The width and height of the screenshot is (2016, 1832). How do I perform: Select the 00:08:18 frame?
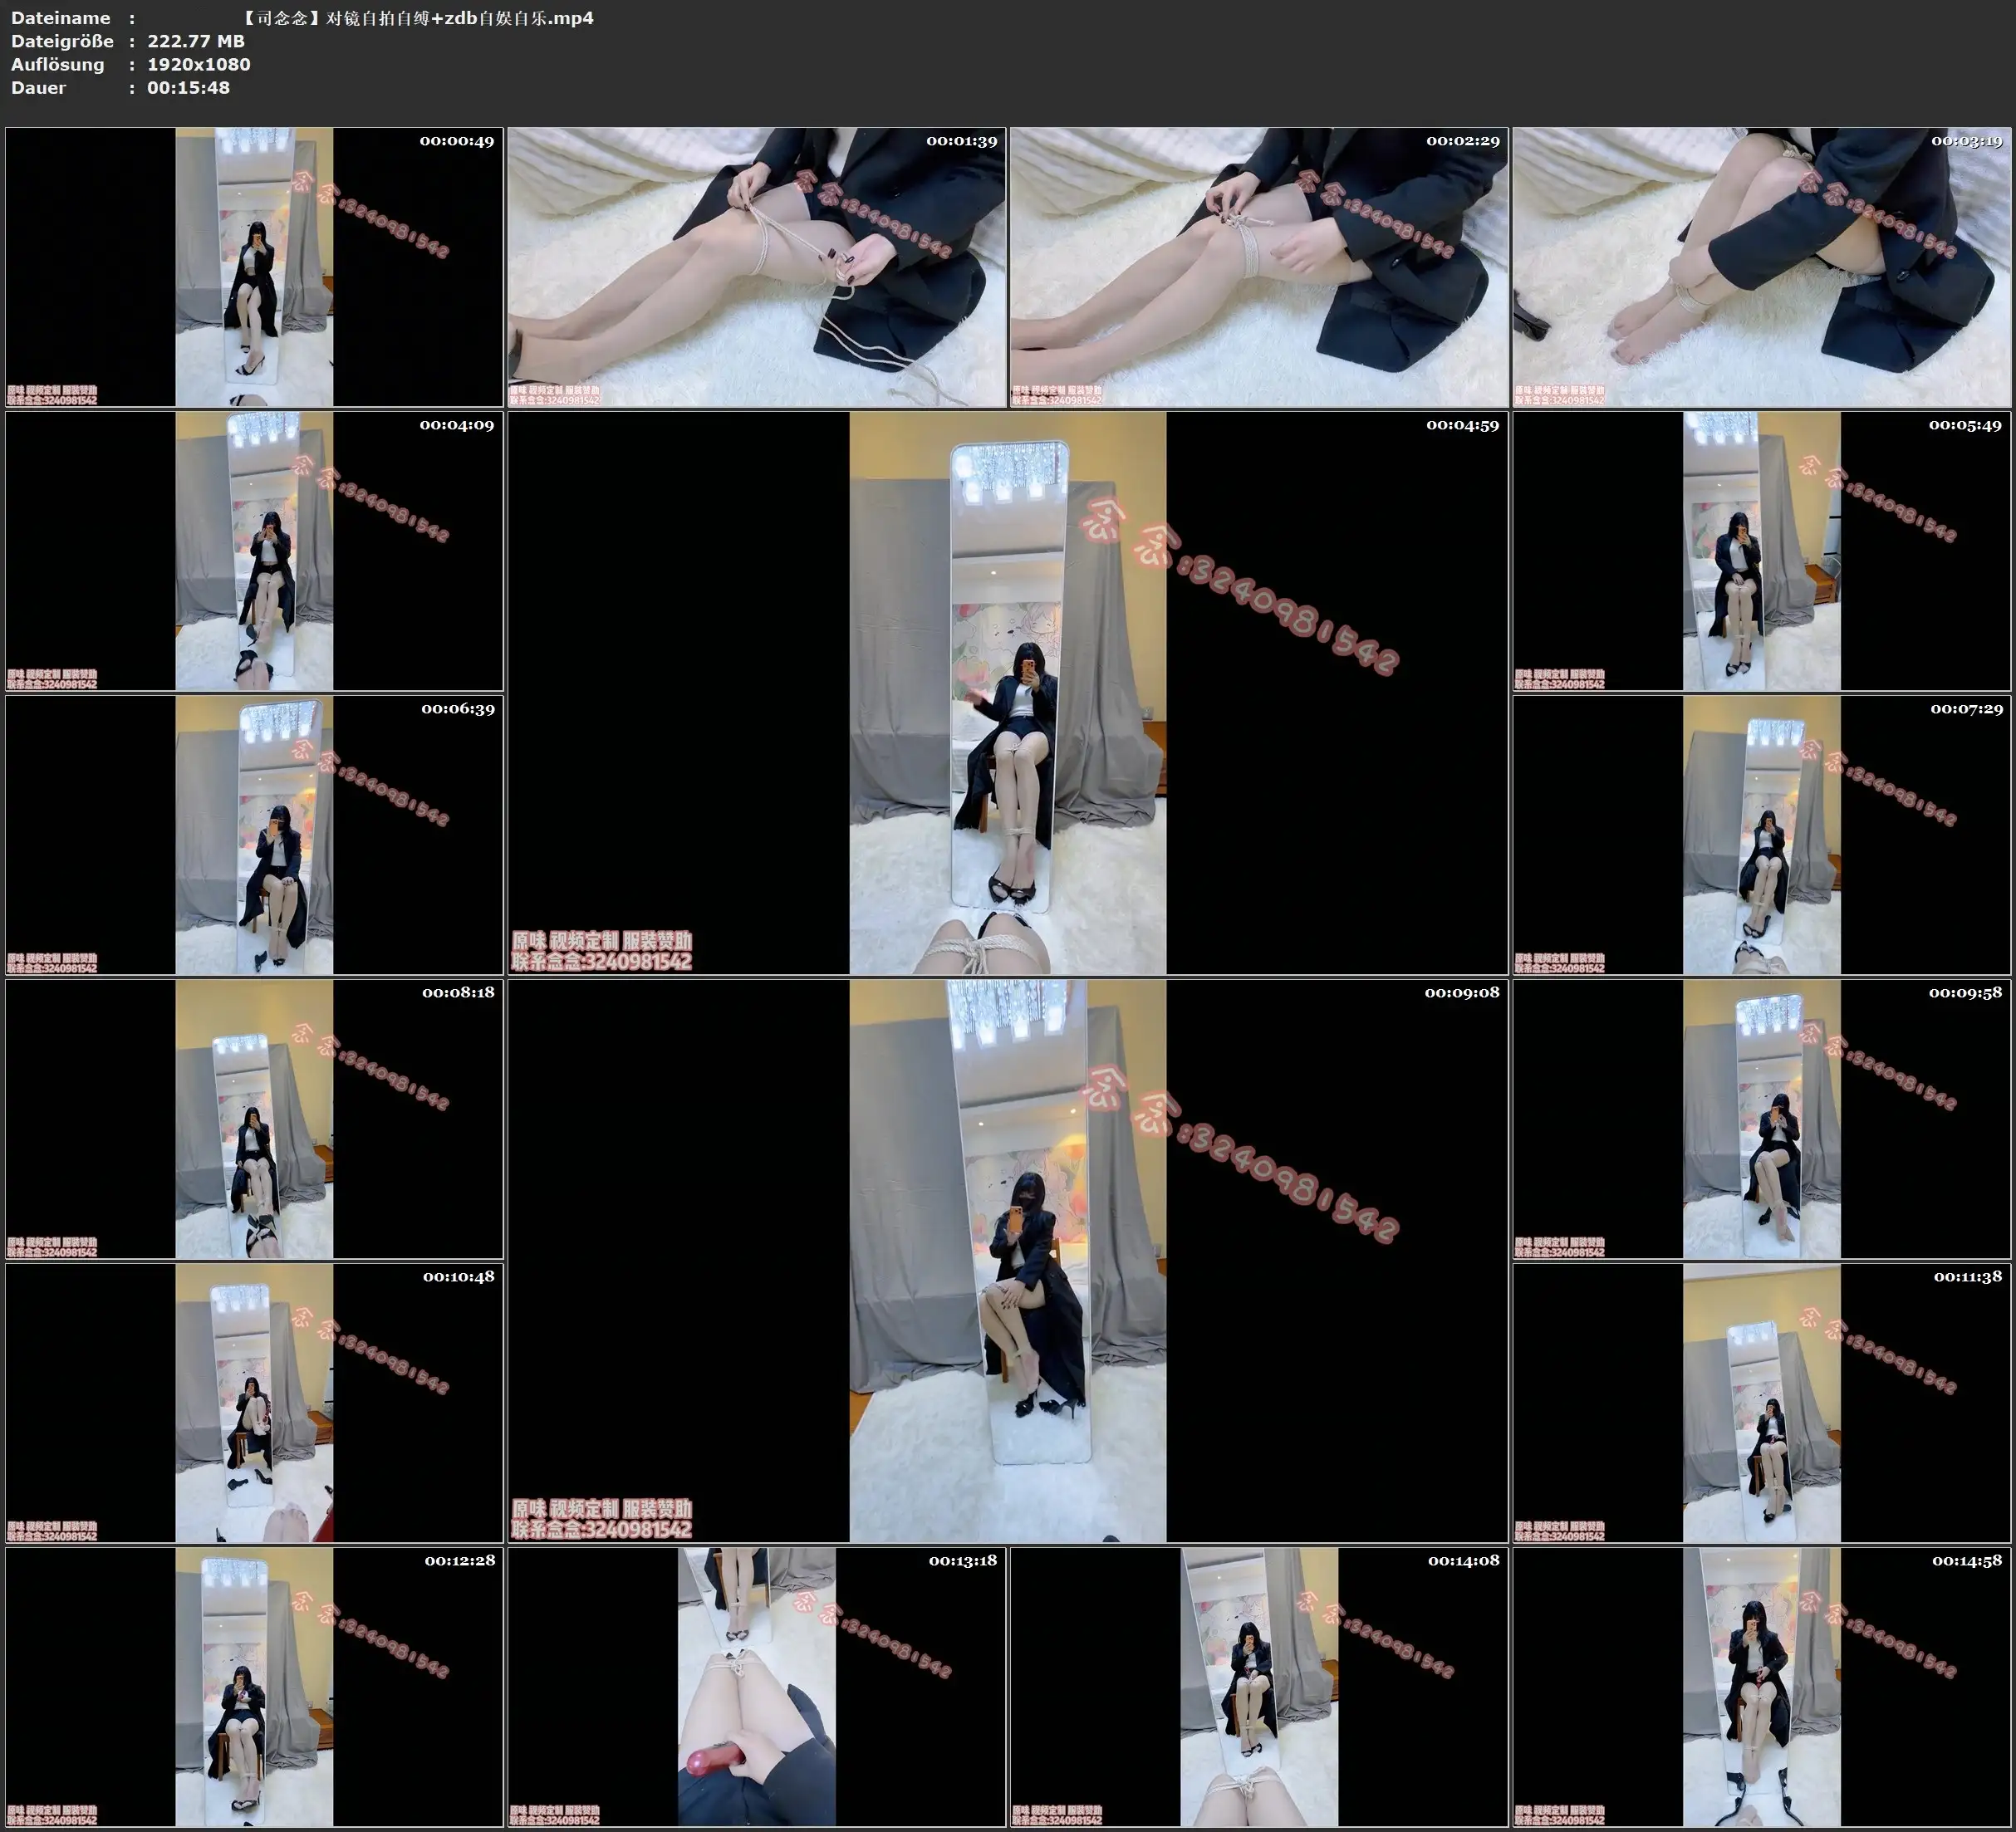[x=254, y=1119]
